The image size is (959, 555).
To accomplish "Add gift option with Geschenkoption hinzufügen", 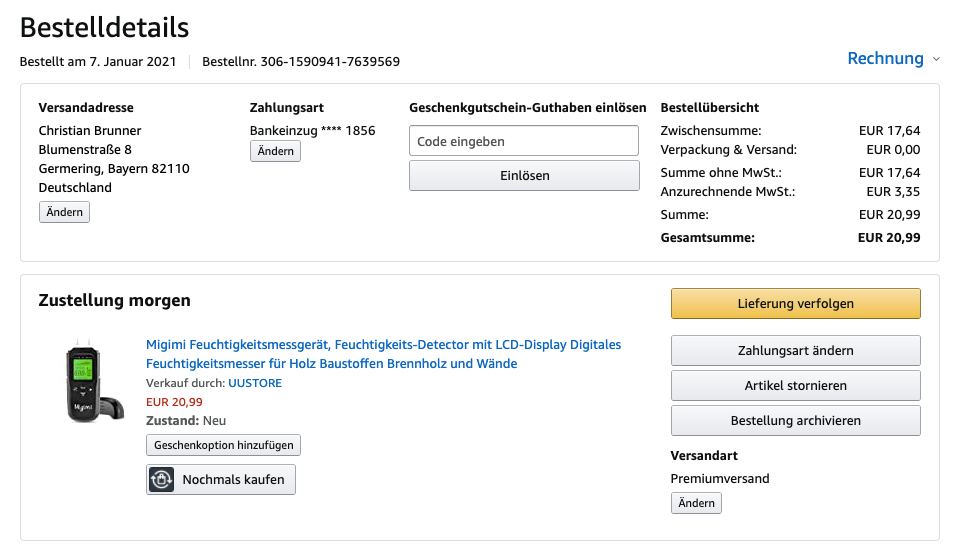I will (223, 445).
